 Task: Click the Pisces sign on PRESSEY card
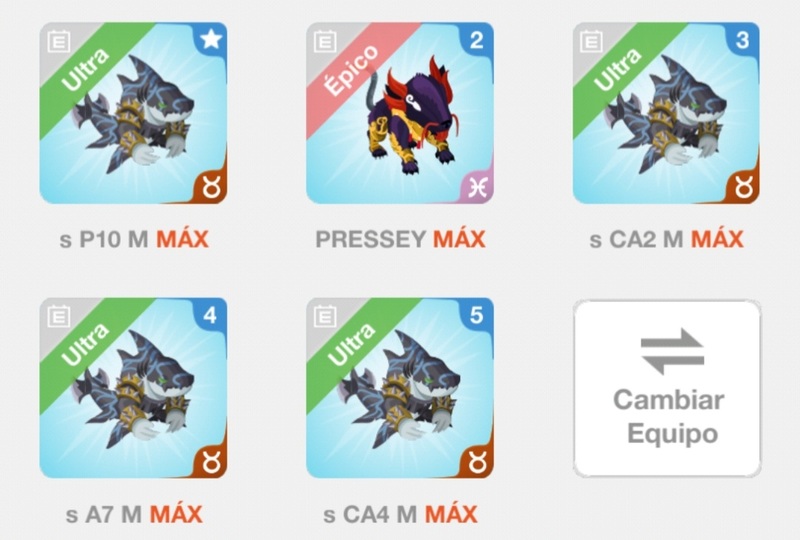[478, 188]
